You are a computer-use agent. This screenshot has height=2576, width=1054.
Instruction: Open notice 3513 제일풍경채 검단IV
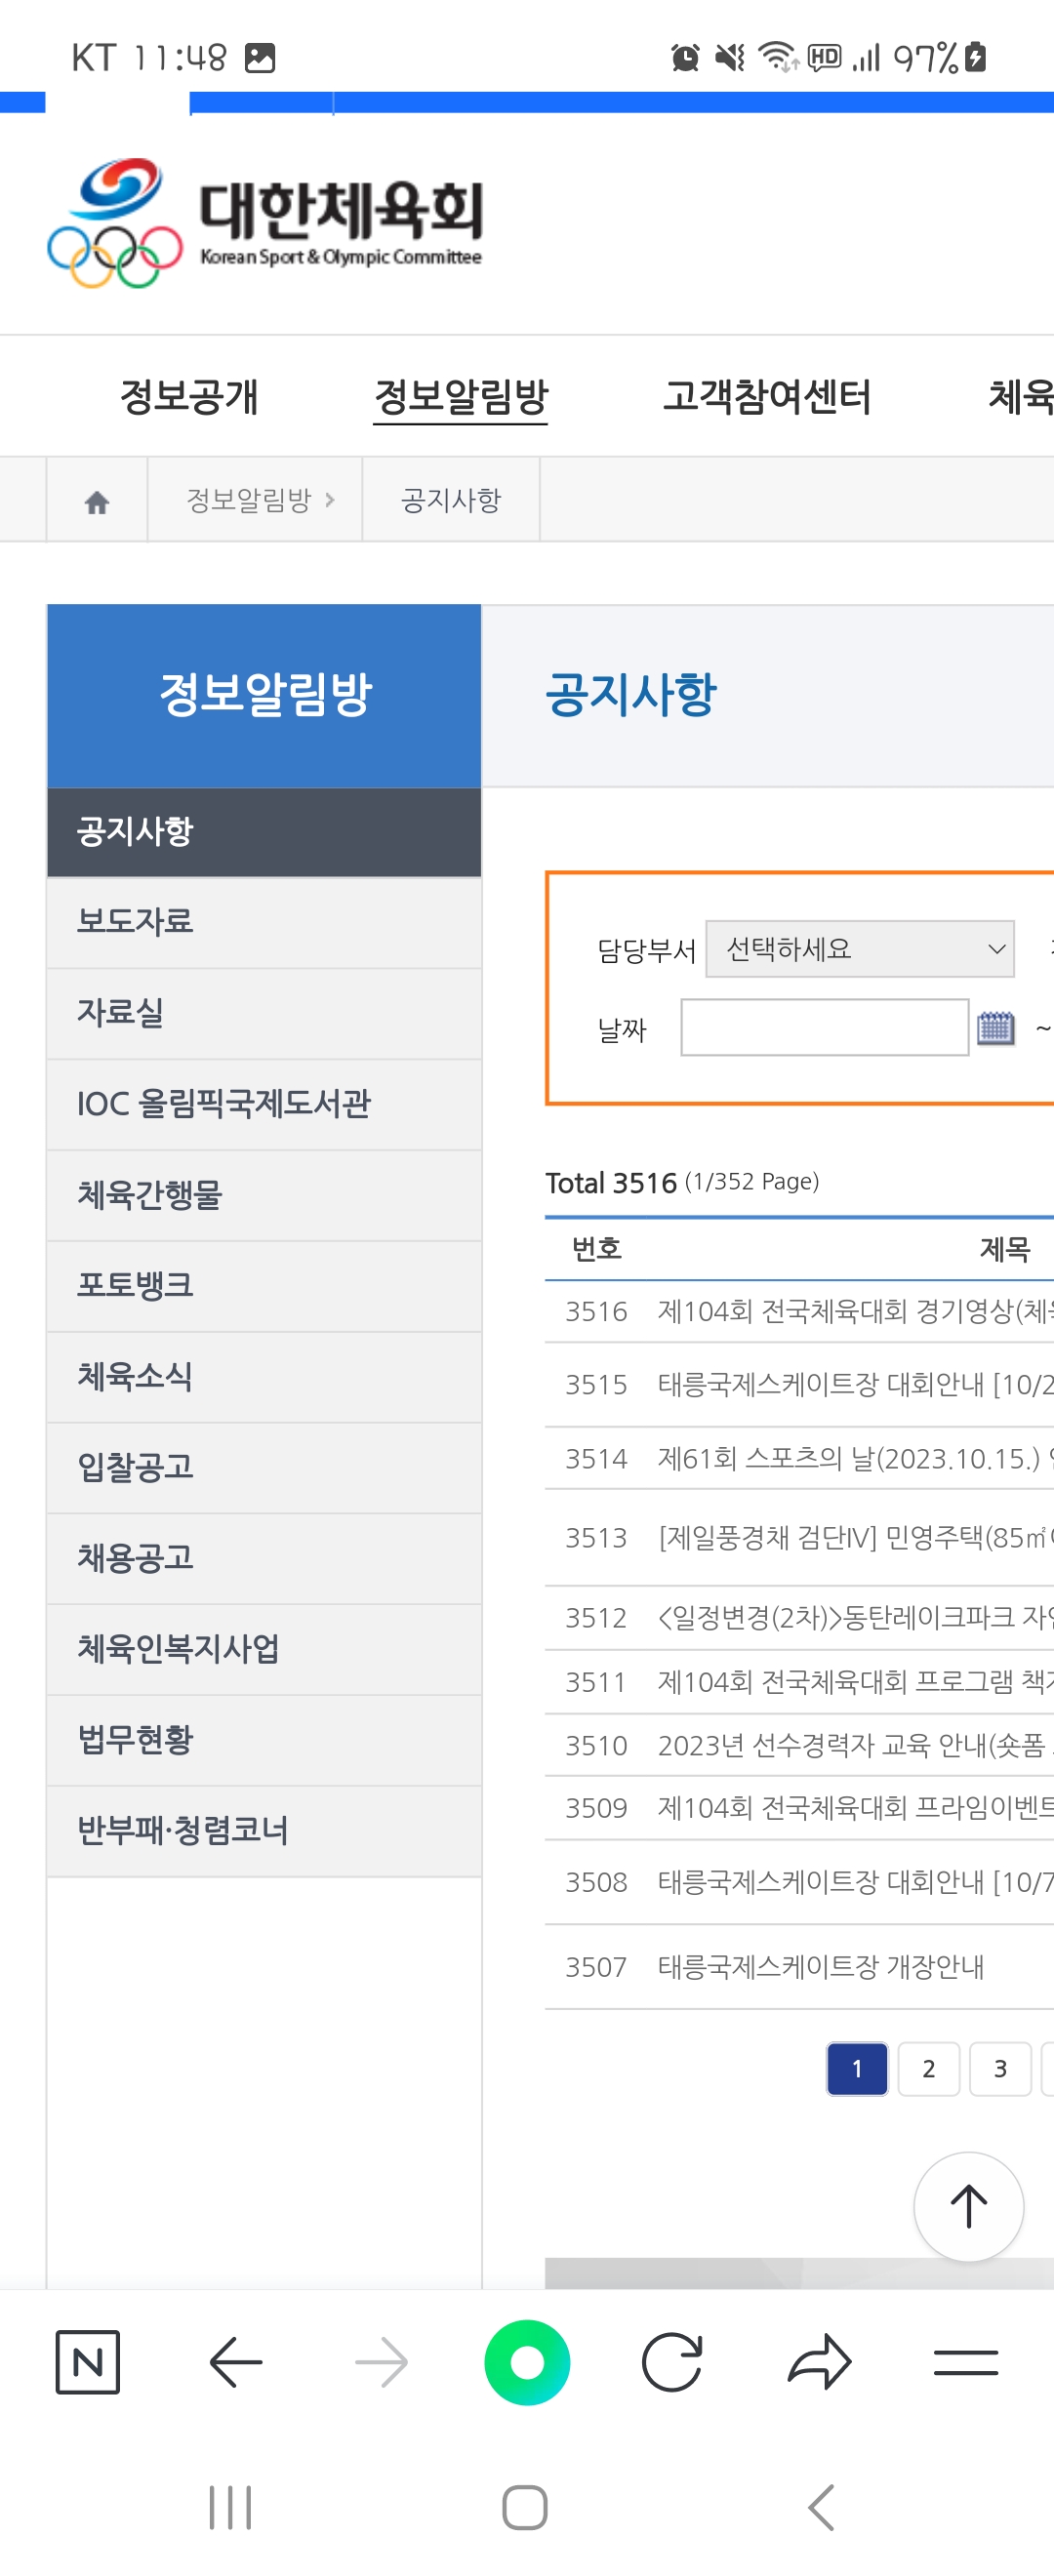[855, 1537]
